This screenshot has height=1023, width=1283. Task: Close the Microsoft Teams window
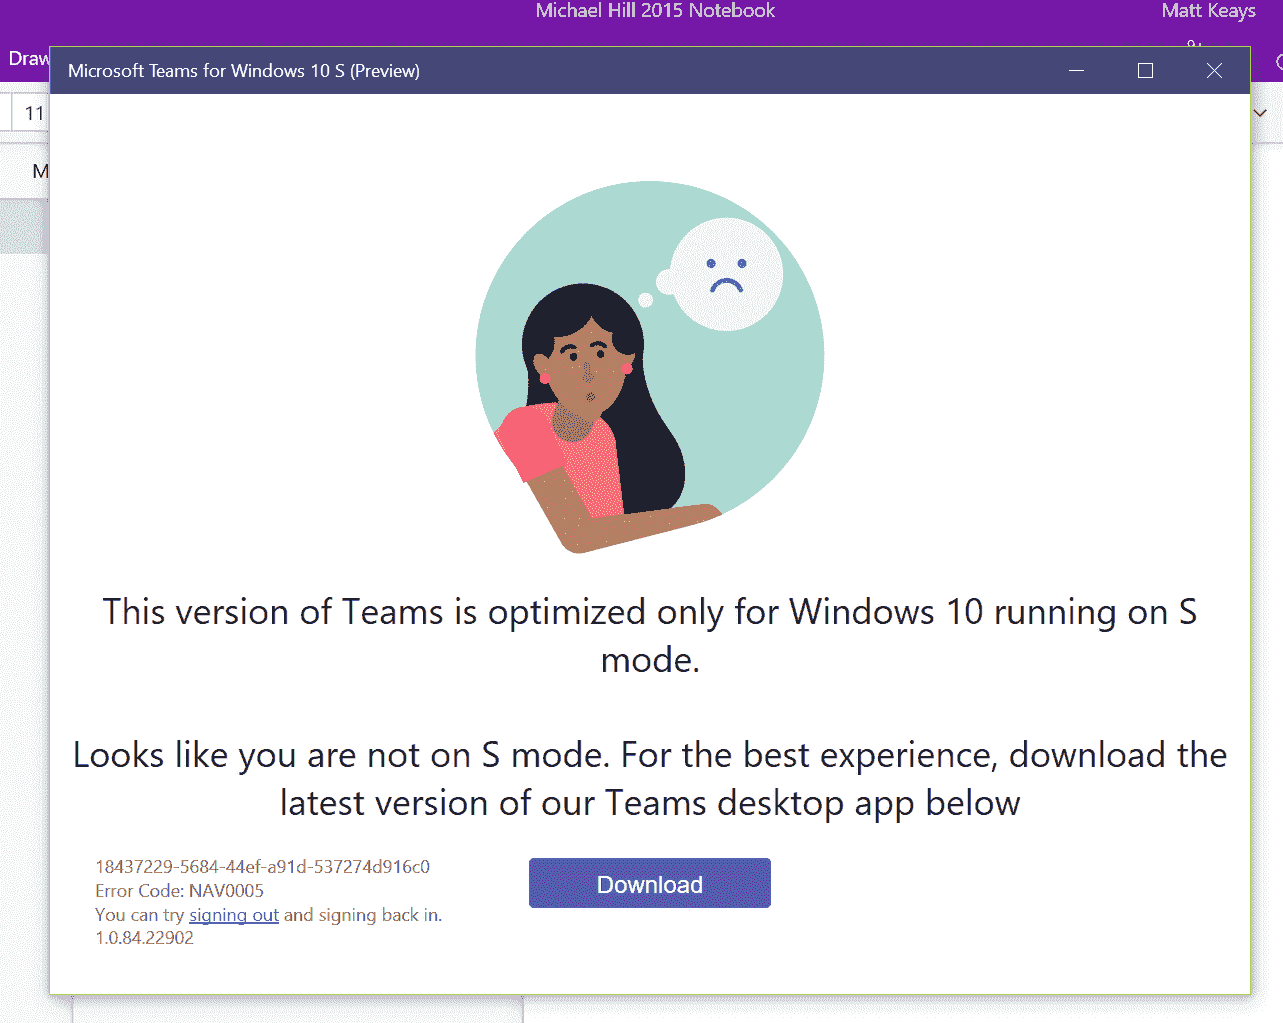(x=1215, y=71)
